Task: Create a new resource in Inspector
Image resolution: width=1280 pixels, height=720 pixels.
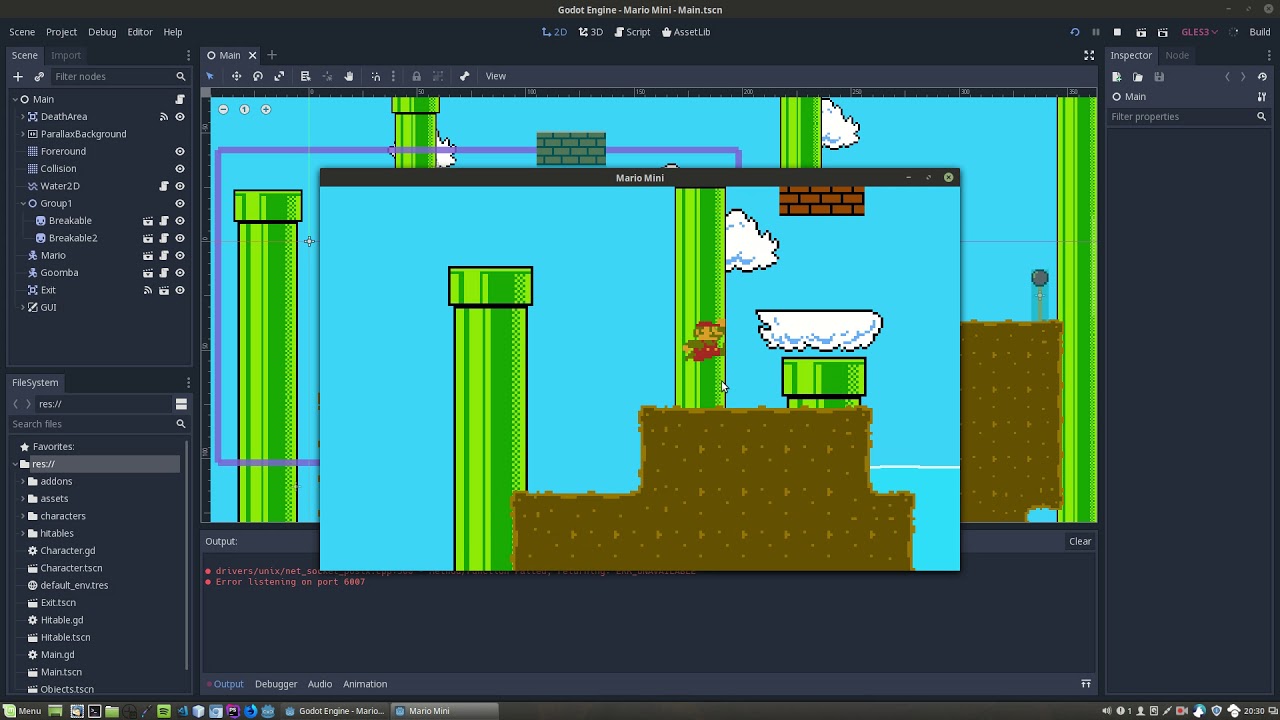Action: click(x=1117, y=77)
